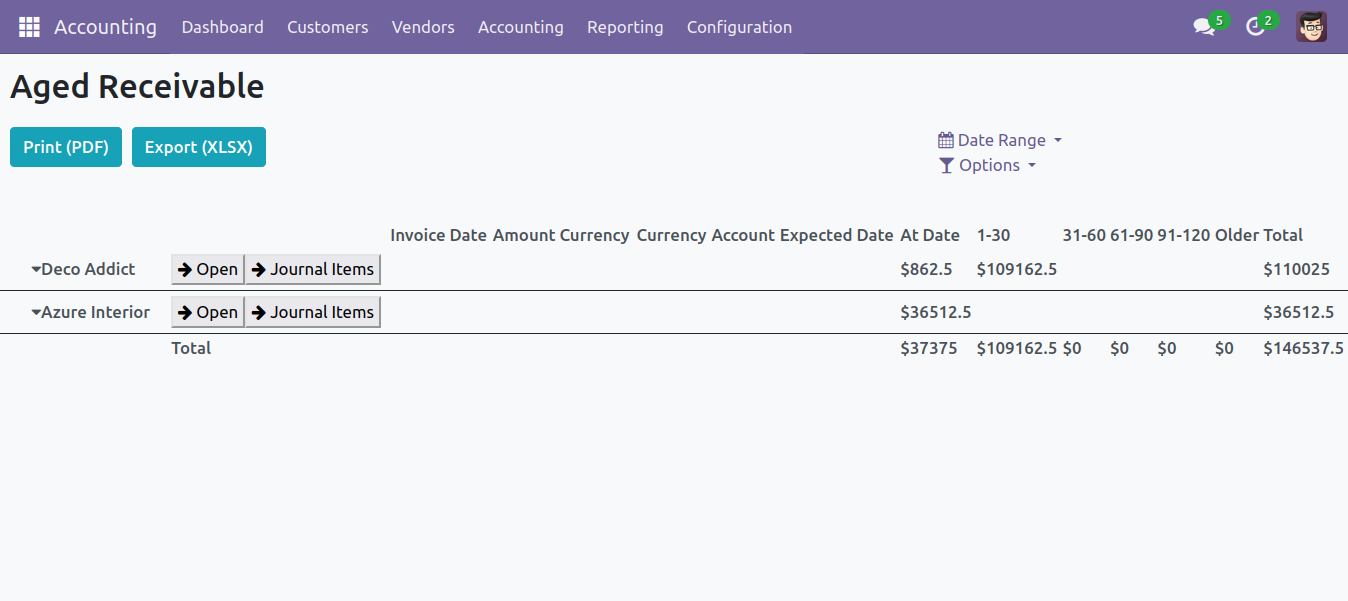Open the Customers menu
This screenshot has width=1348, height=601.
[327, 27]
